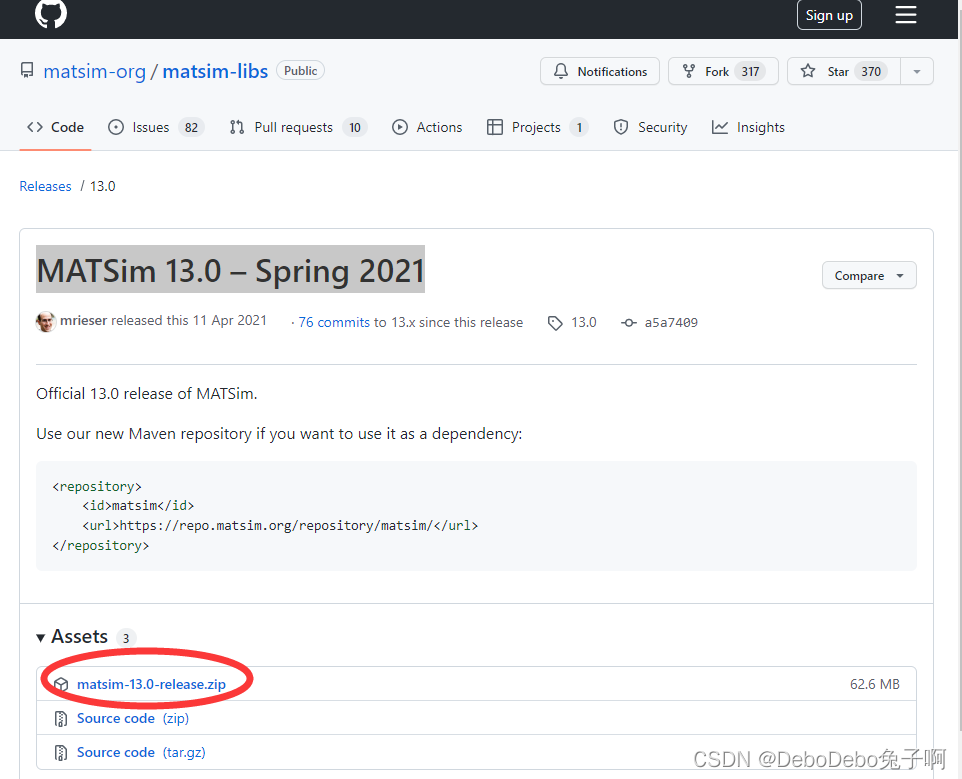Open the hamburger navigation menu
This screenshot has height=779, width=962.
(906, 15)
